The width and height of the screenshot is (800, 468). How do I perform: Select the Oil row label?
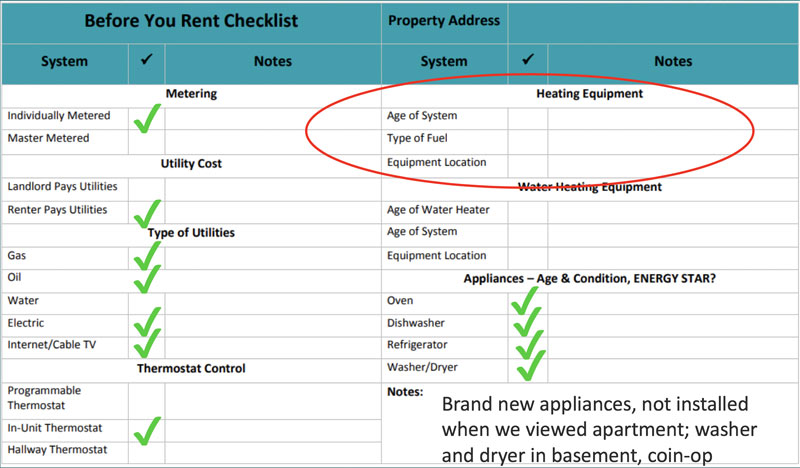pos(14,277)
